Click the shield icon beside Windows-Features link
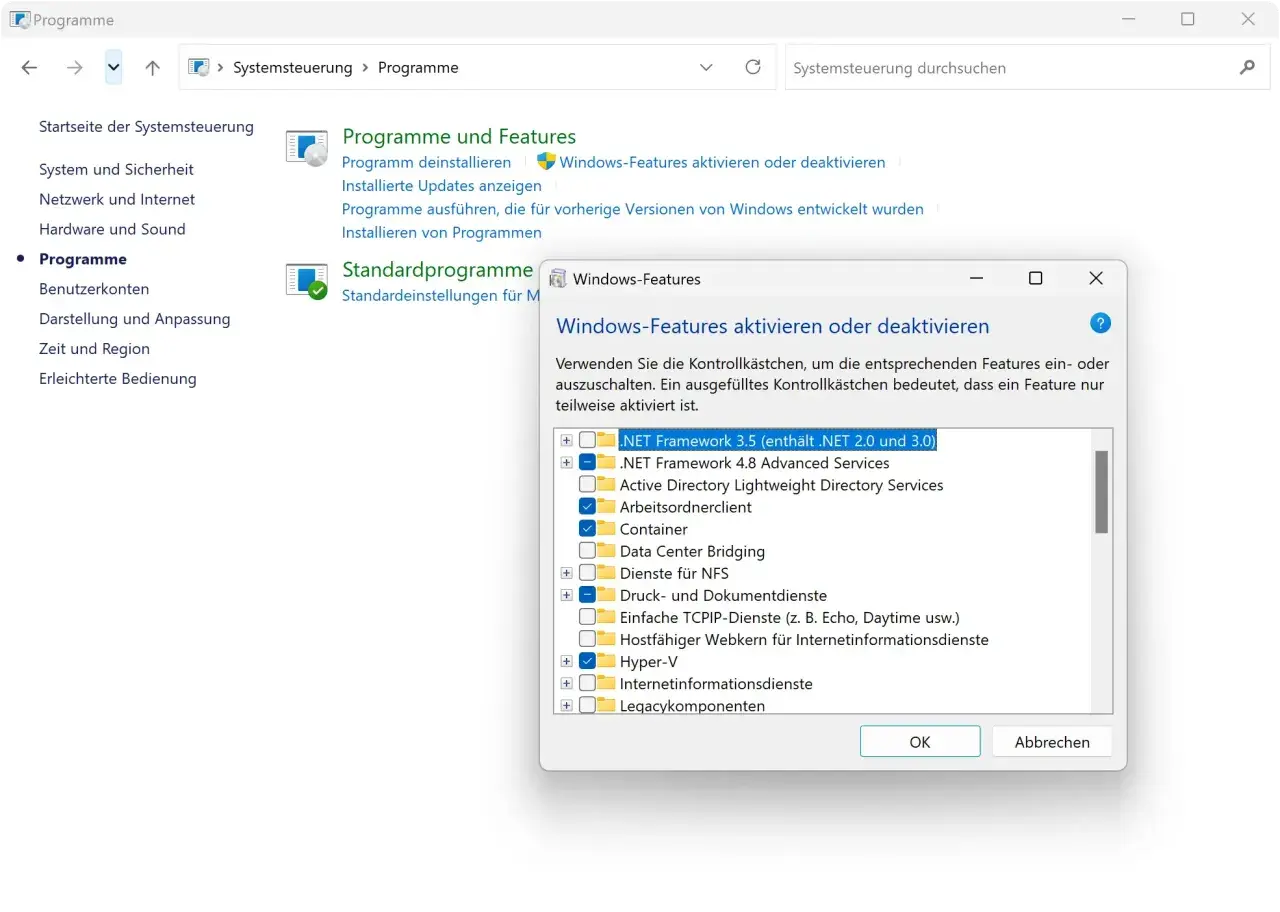The width and height of the screenshot is (1280, 912). pyautogui.click(x=546, y=161)
